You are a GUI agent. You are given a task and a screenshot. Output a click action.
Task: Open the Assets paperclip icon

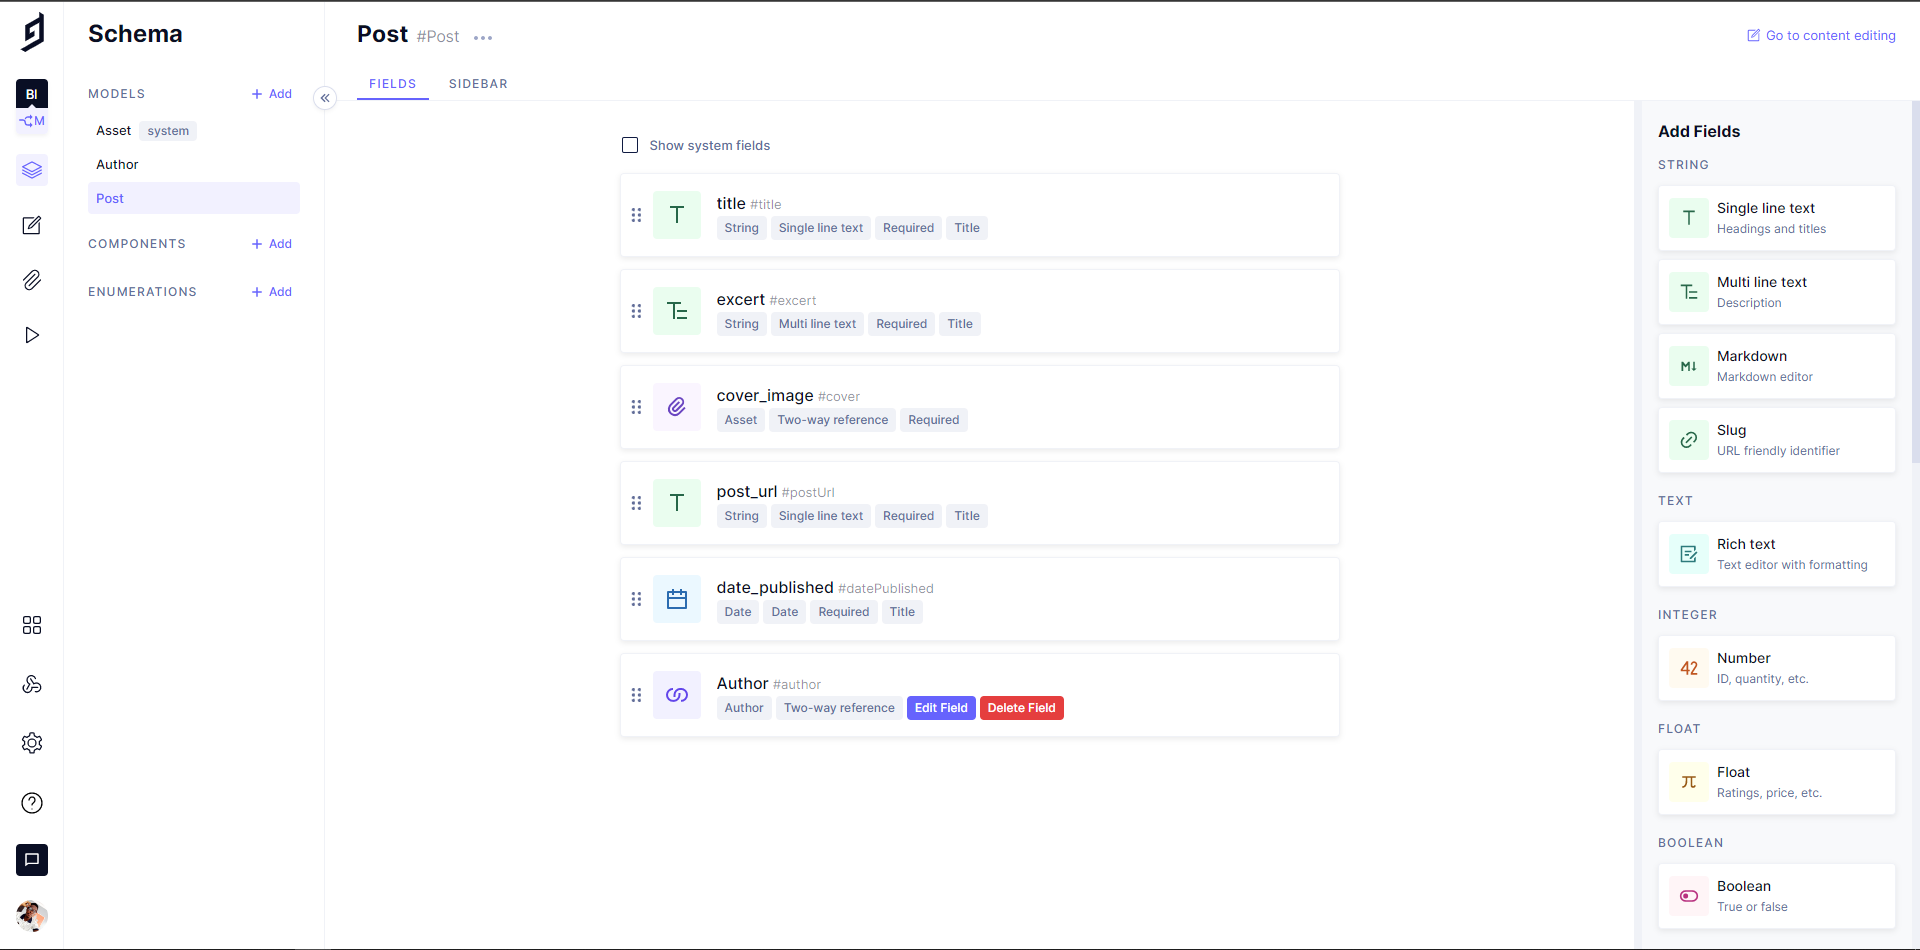[x=31, y=280]
